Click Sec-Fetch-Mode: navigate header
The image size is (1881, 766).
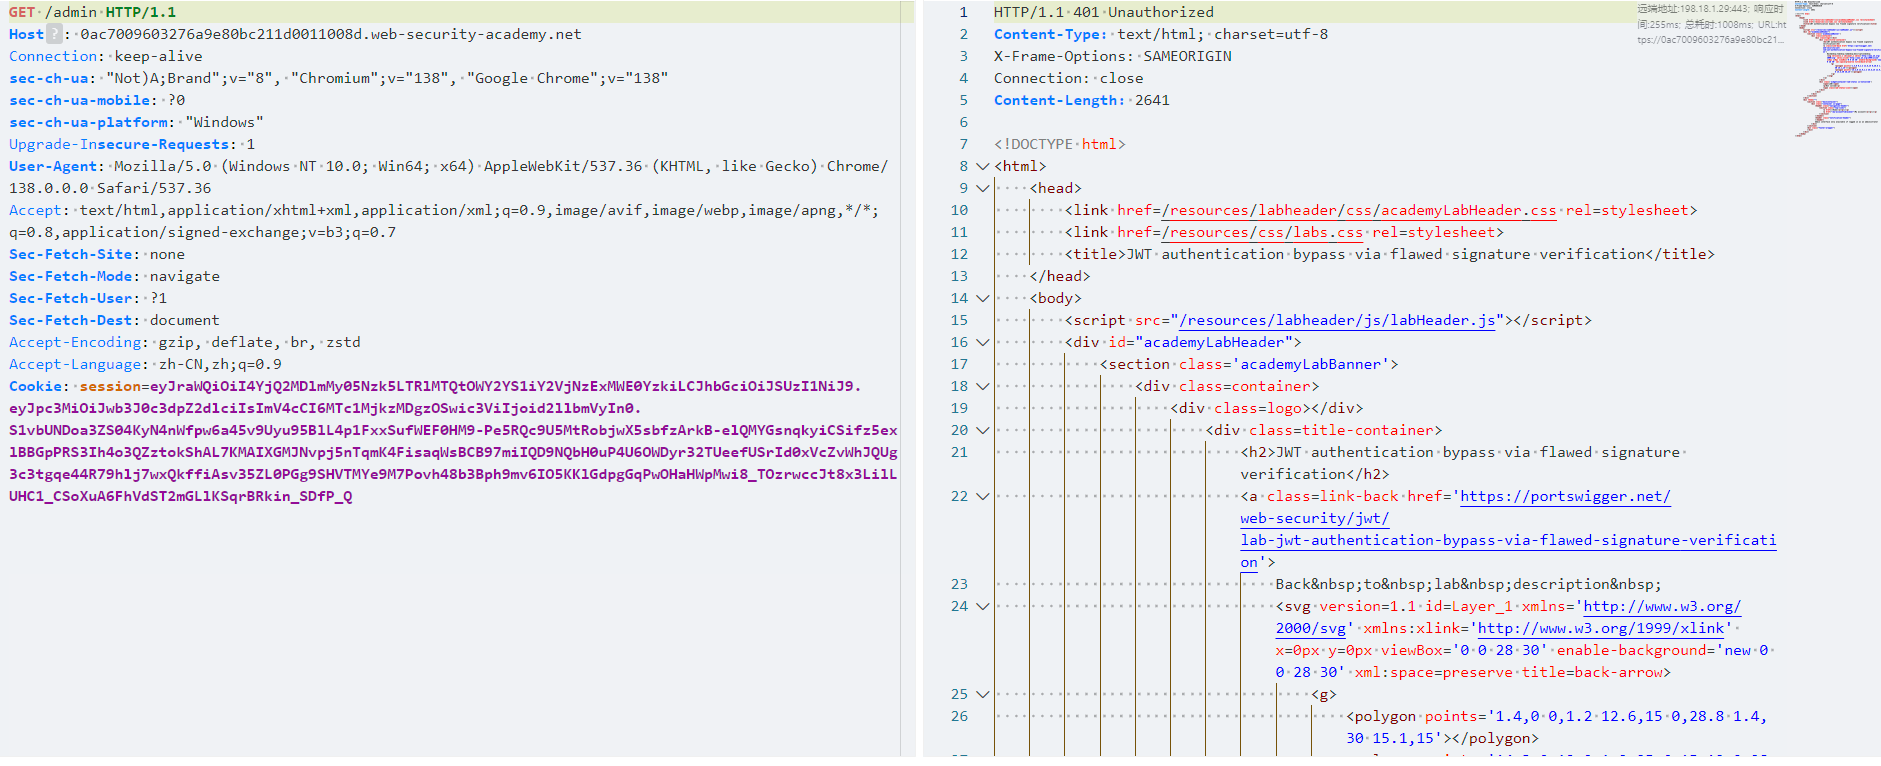(115, 276)
